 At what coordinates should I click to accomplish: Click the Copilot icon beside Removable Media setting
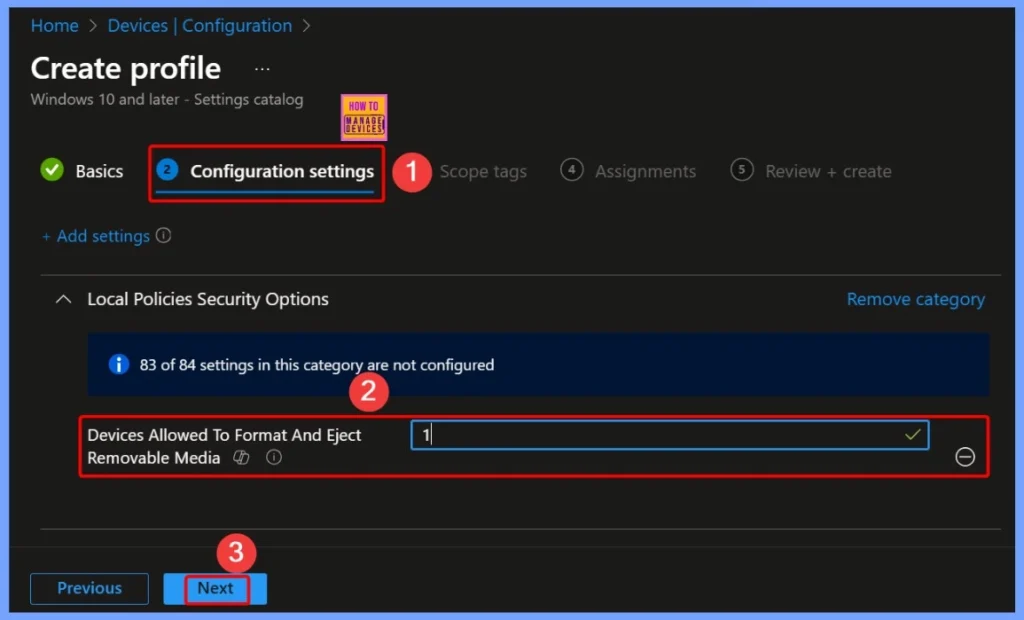click(x=240, y=458)
